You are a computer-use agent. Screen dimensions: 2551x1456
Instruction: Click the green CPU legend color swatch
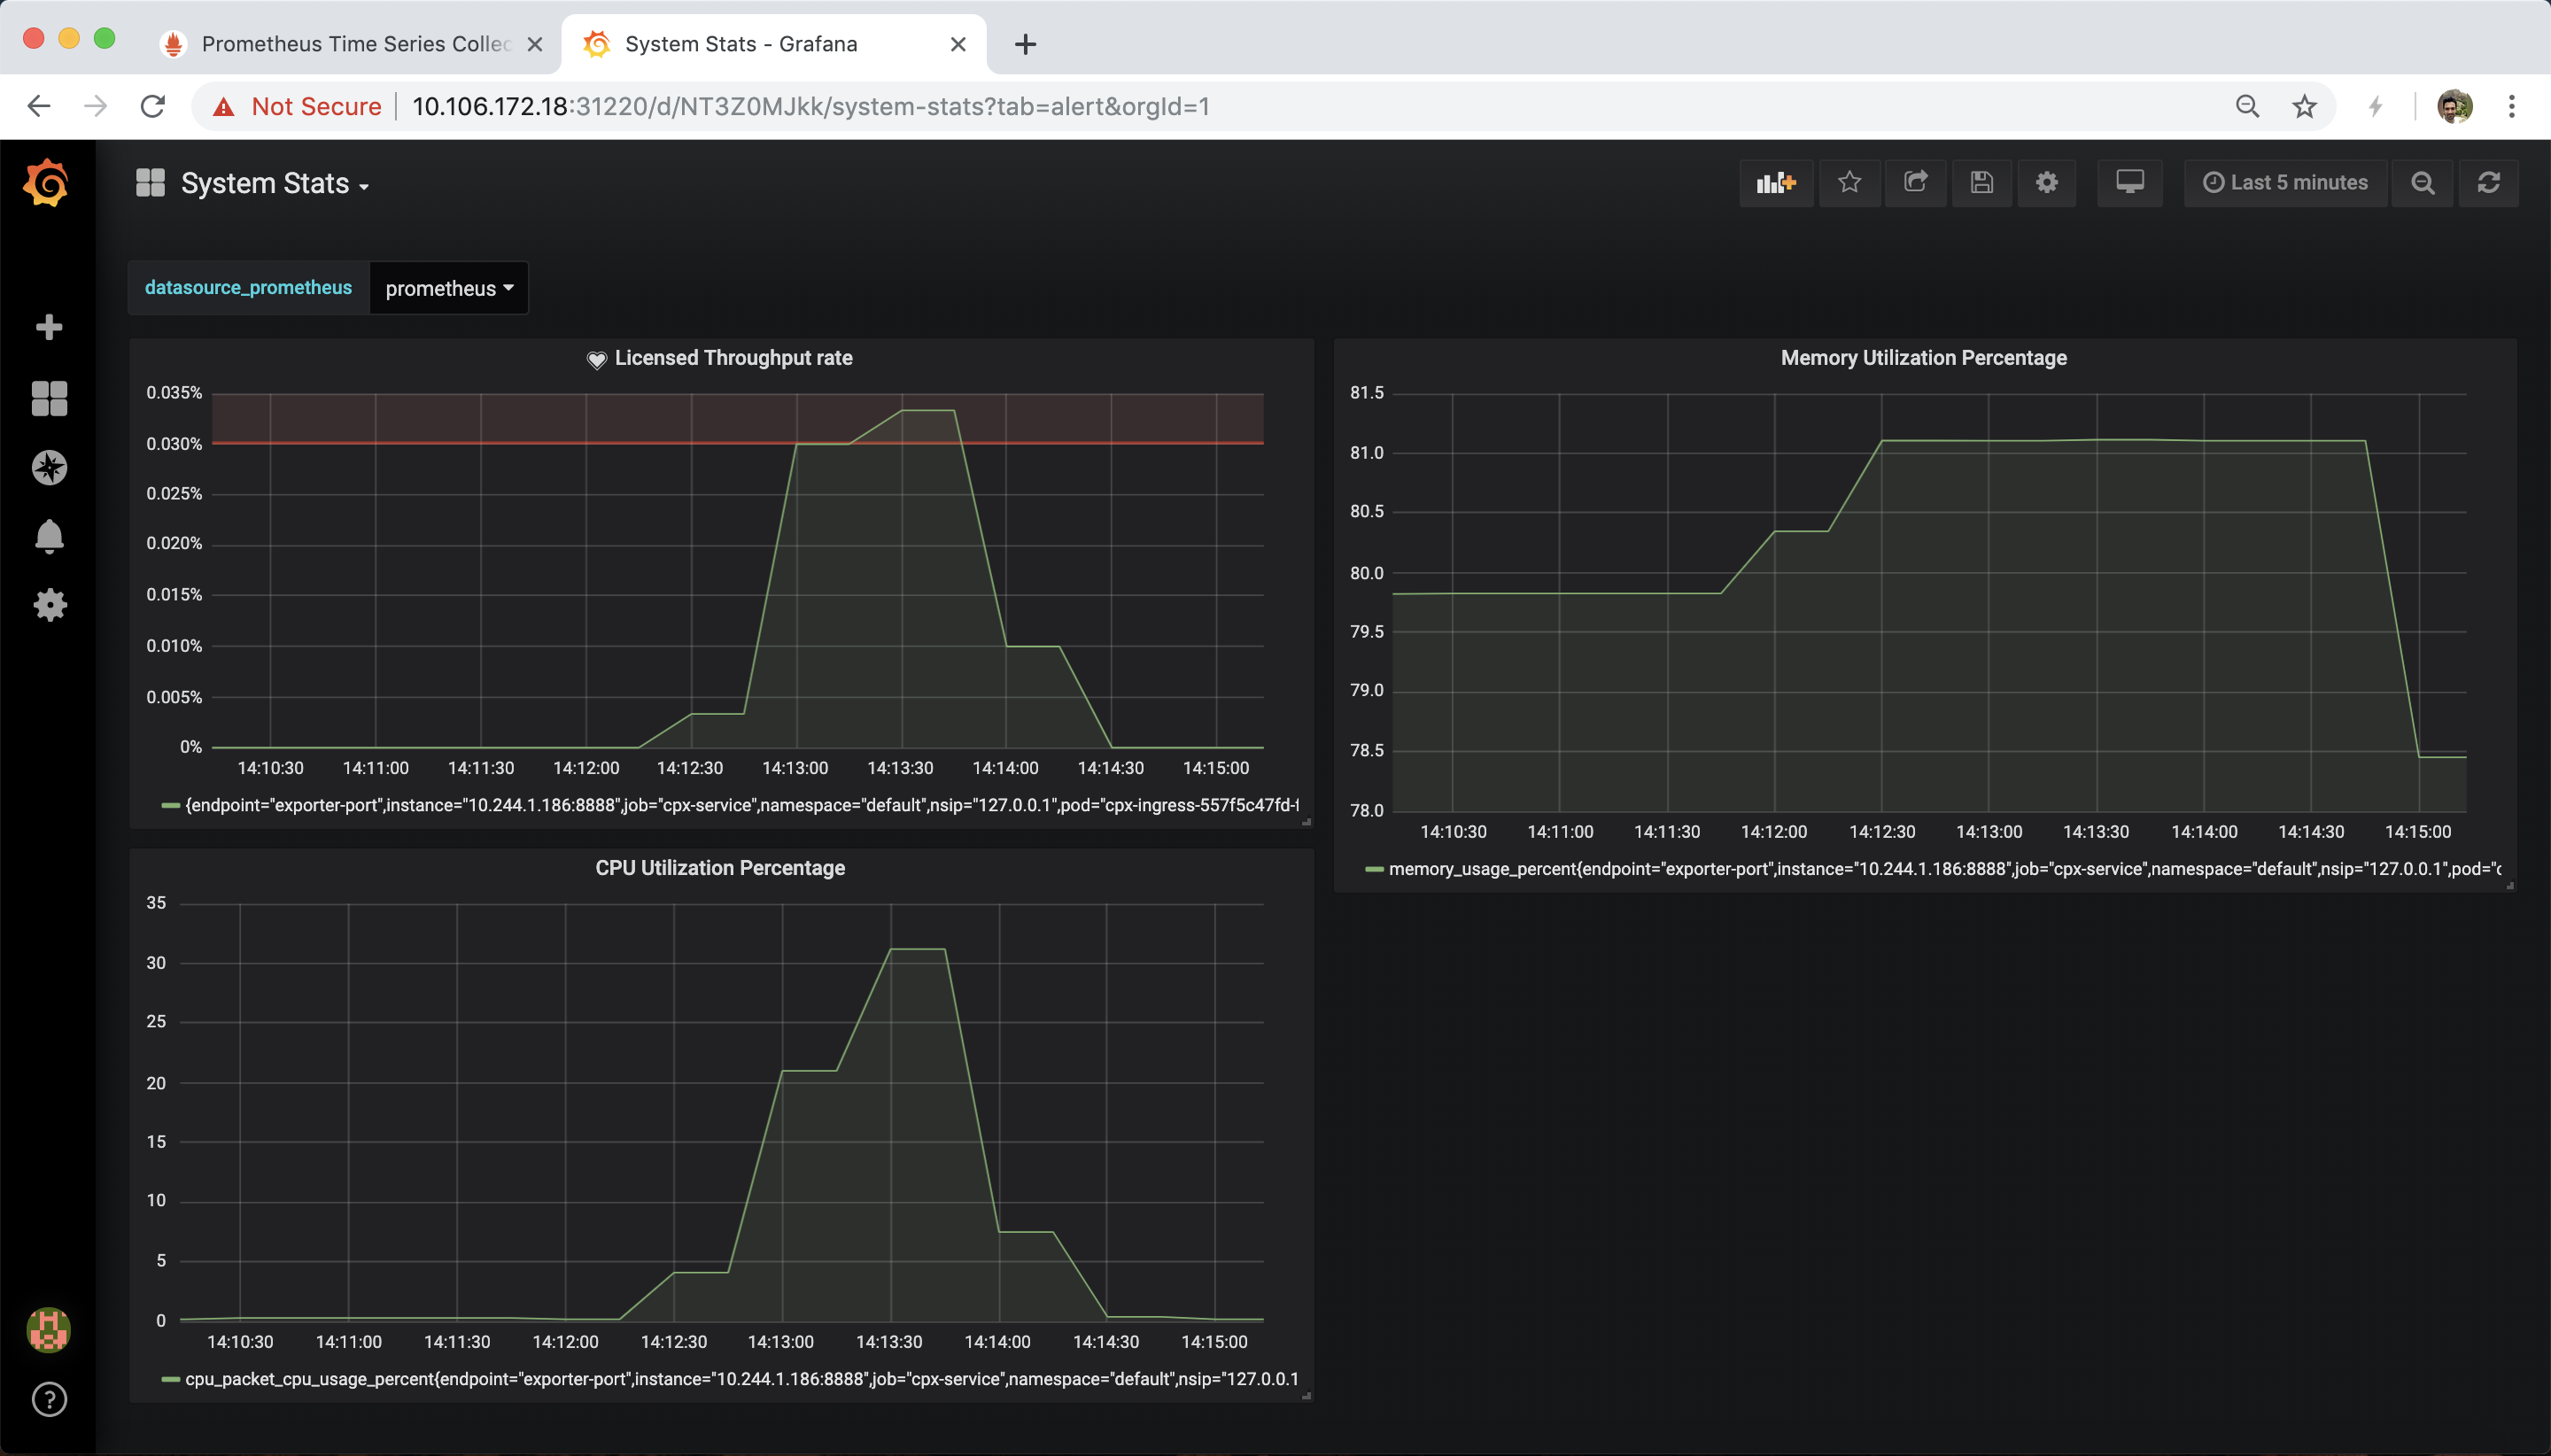click(170, 1380)
